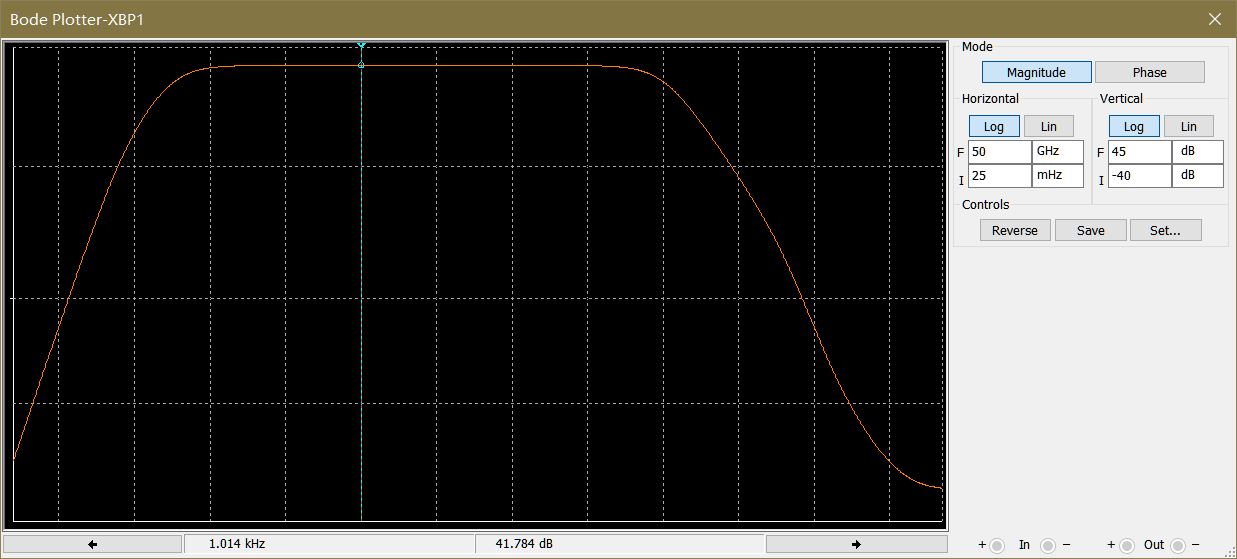Open the Set... dialog
The width and height of the screenshot is (1237, 559).
click(1166, 230)
